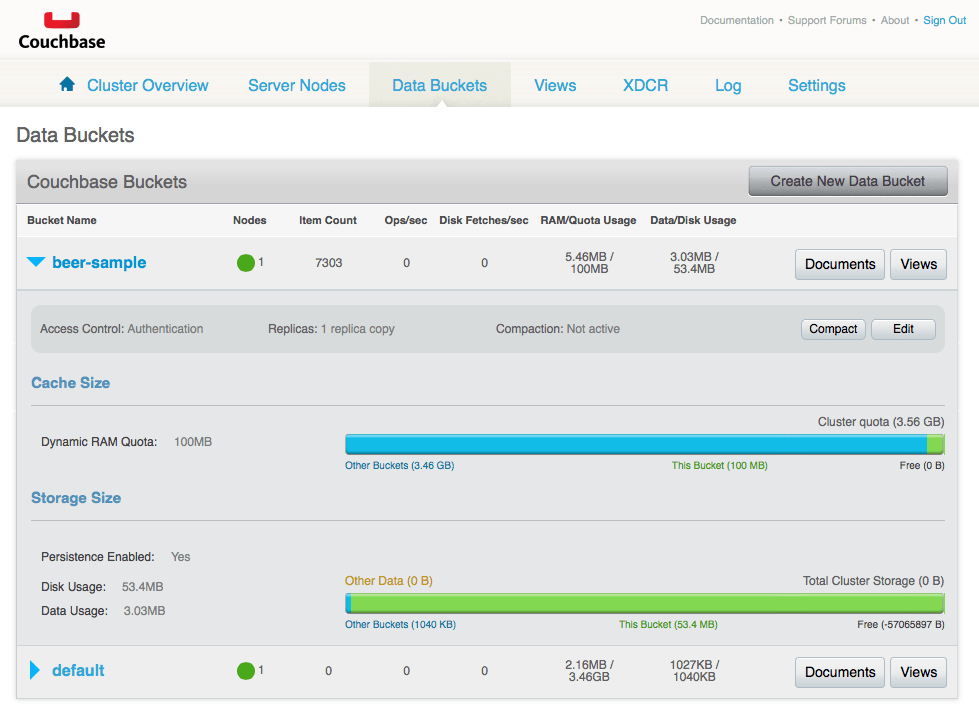Switch to the Views tab
Screen dimensions: 979x710
click(x=555, y=86)
